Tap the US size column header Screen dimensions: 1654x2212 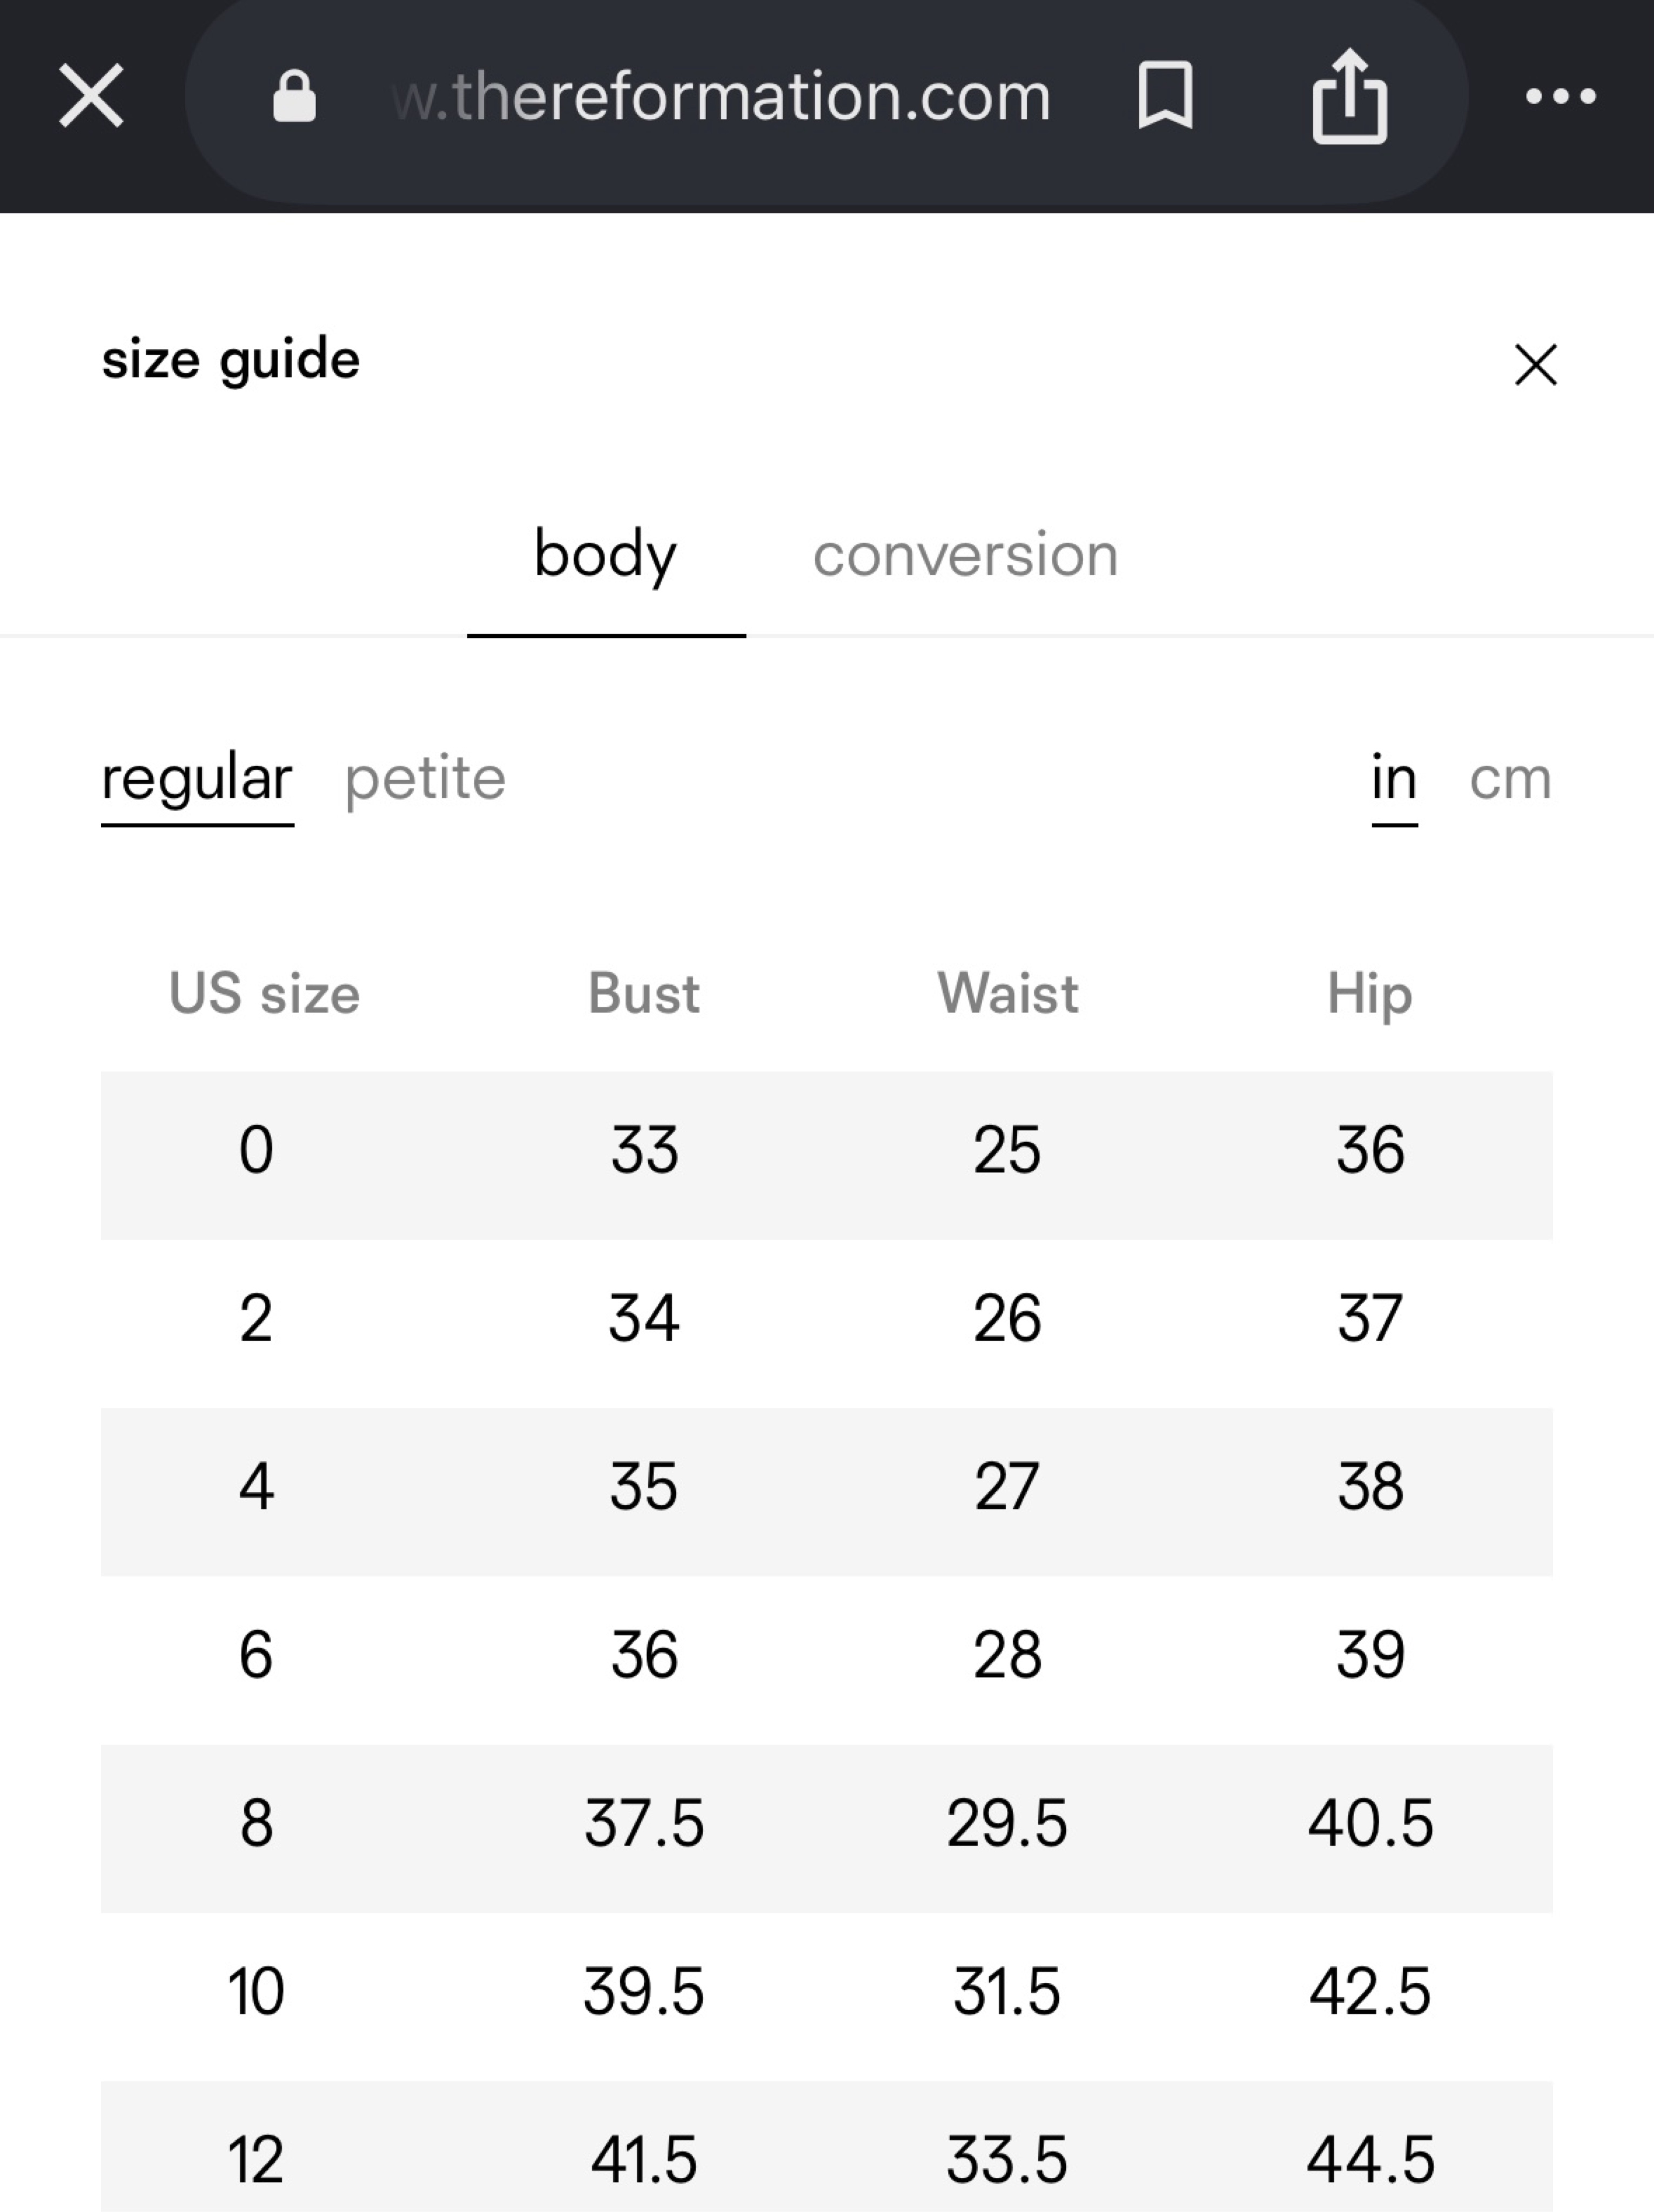click(264, 994)
